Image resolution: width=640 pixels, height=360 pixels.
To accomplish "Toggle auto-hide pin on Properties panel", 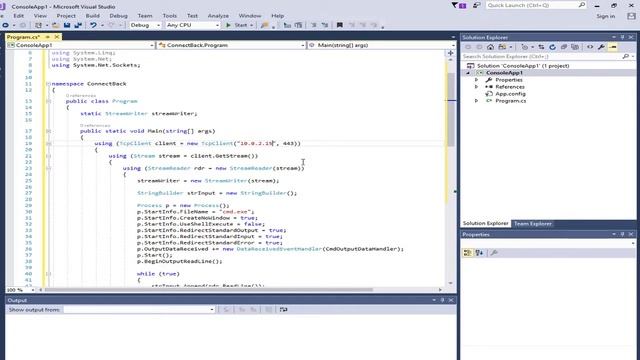I will click(x=622, y=234).
